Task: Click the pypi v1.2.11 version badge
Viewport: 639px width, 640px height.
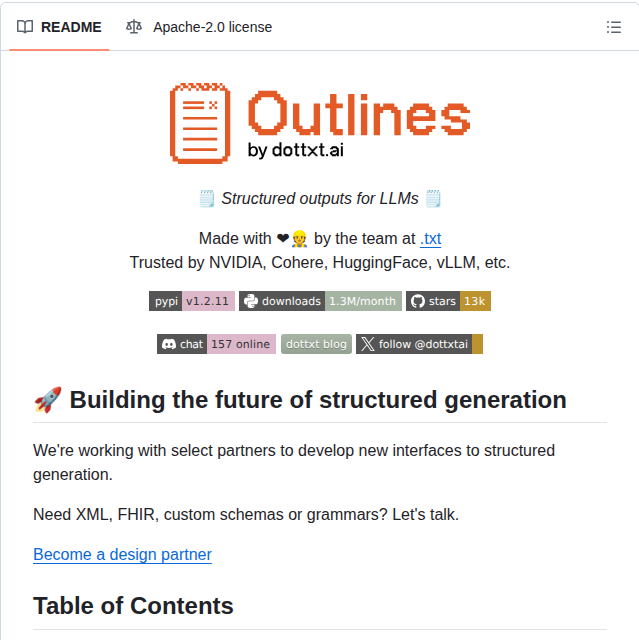Action: [x=191, y=301]
